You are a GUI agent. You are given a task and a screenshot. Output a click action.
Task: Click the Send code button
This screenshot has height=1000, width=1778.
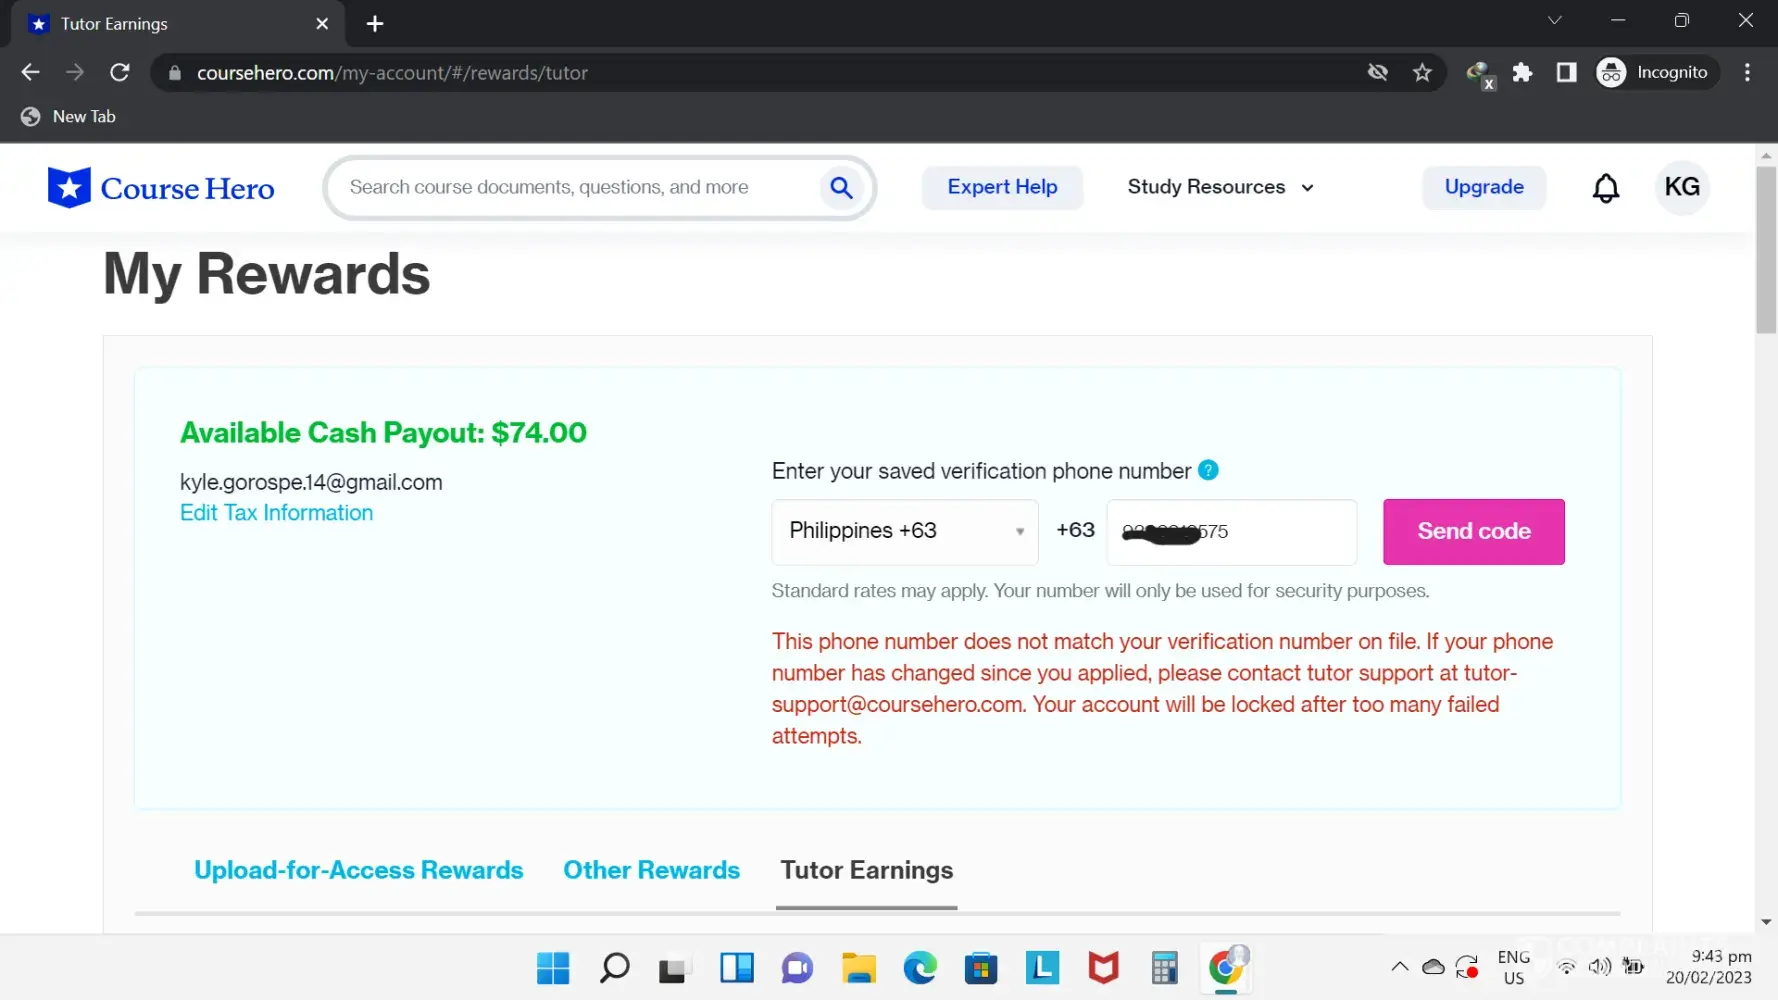[1474, 531]
